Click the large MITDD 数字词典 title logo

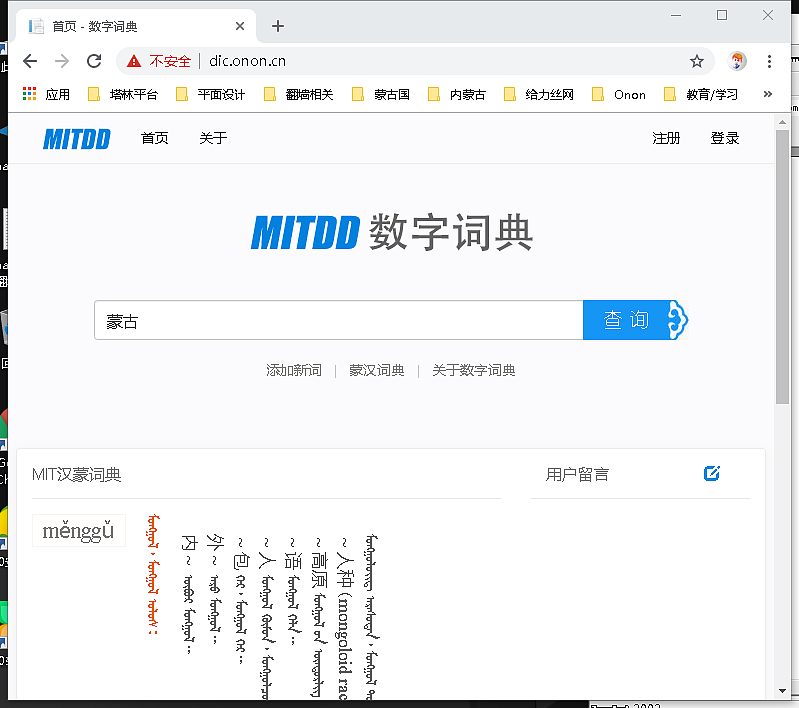pyautogui.click(x=392, y=232)
